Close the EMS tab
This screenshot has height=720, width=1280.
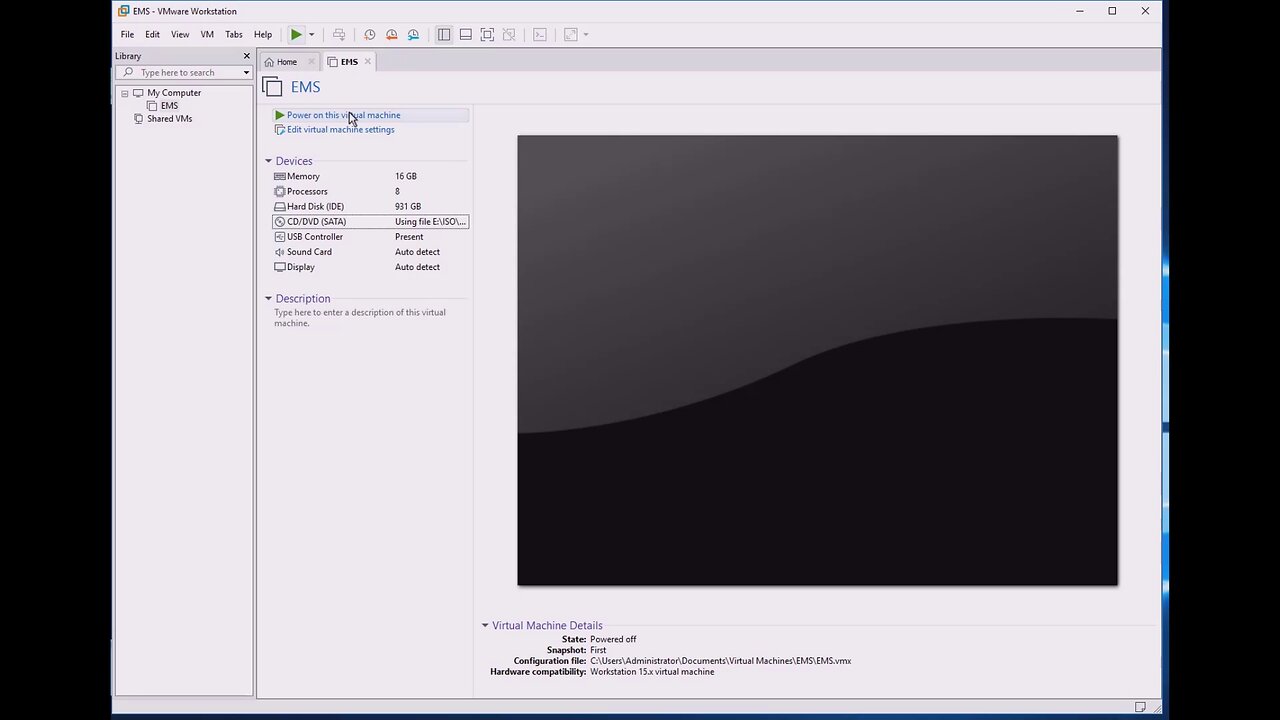[367, 62]
